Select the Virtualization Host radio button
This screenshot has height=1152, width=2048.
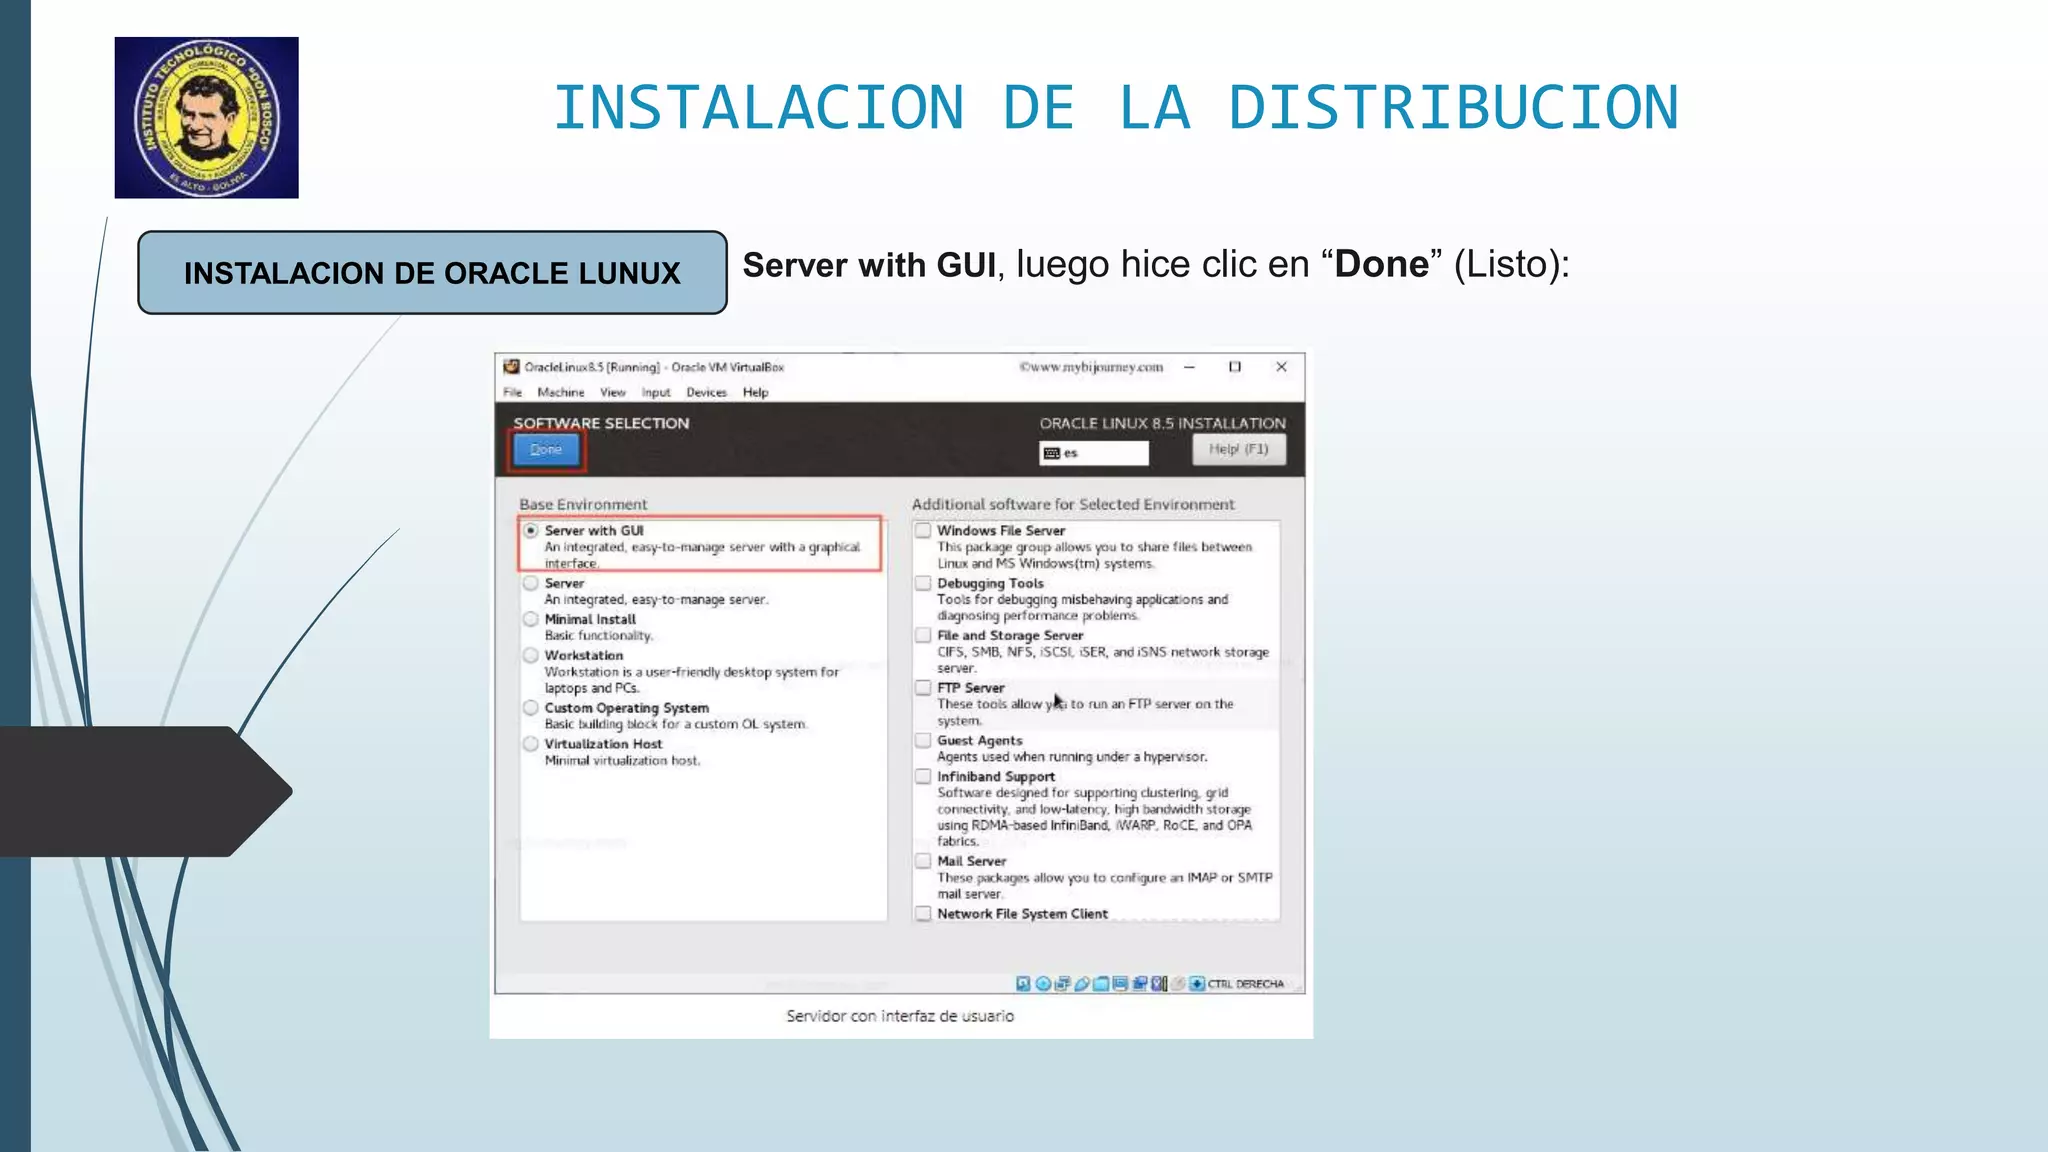click(x=531, y=744)
